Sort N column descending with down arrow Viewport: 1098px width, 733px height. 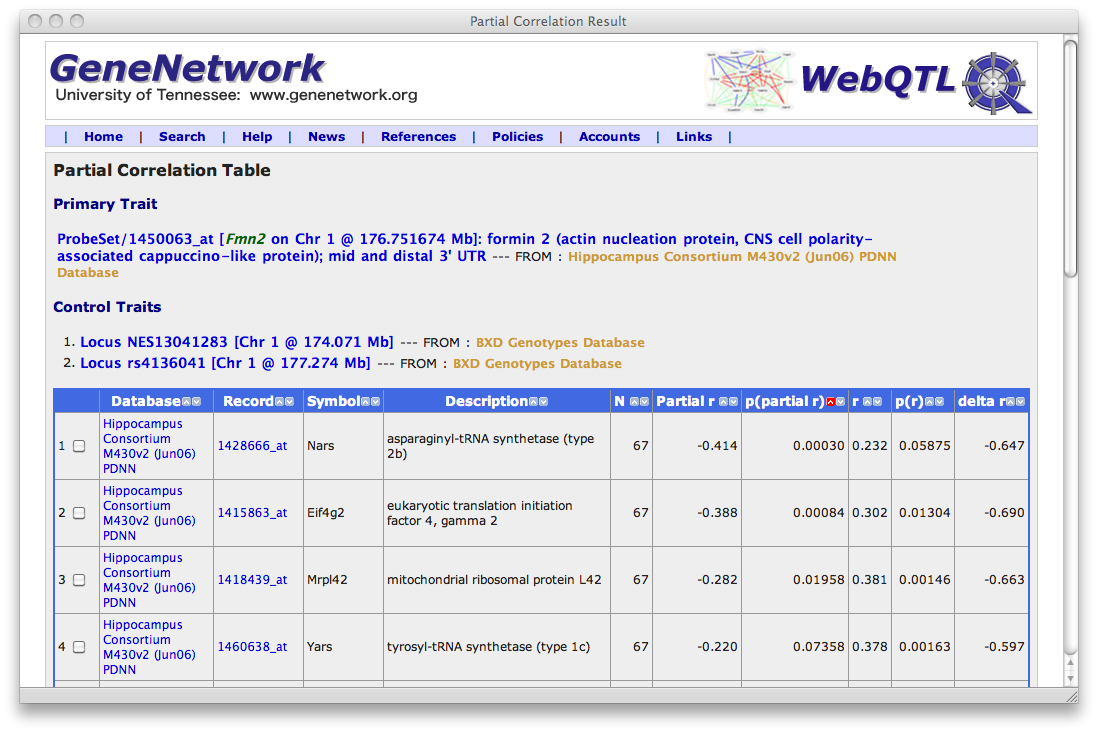(x=643, y=402)
